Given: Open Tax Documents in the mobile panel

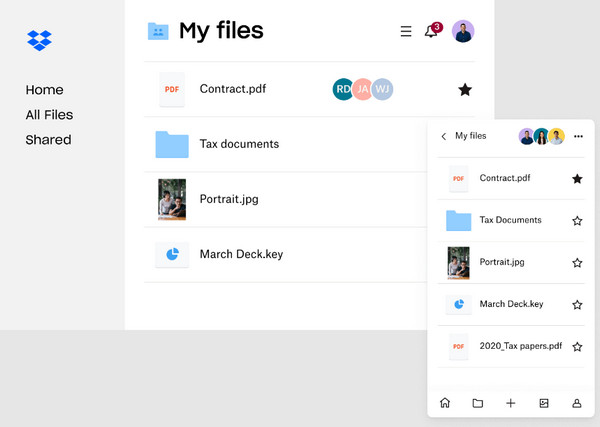Looking at the screenshot, I should [510, 220].
